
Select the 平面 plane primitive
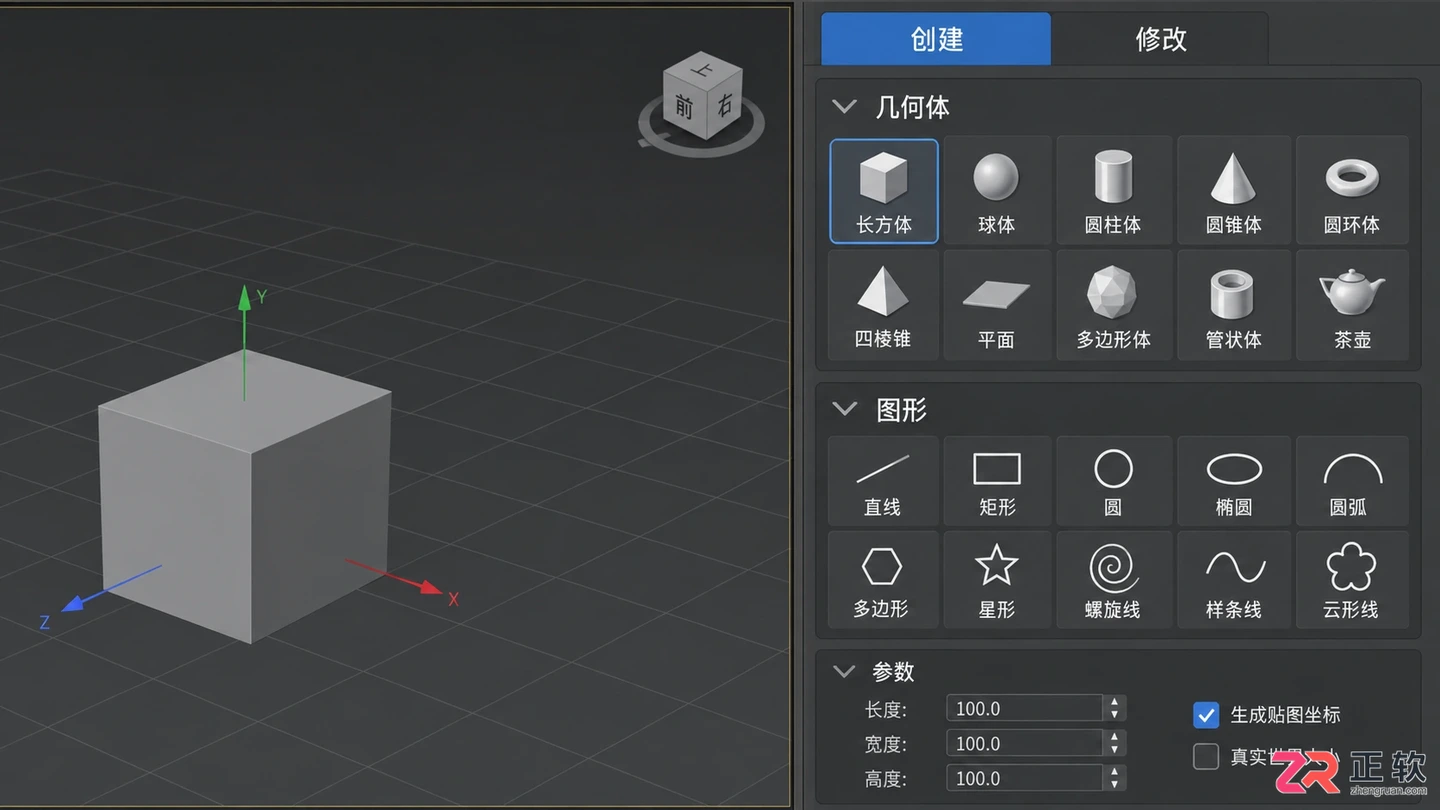997,305
